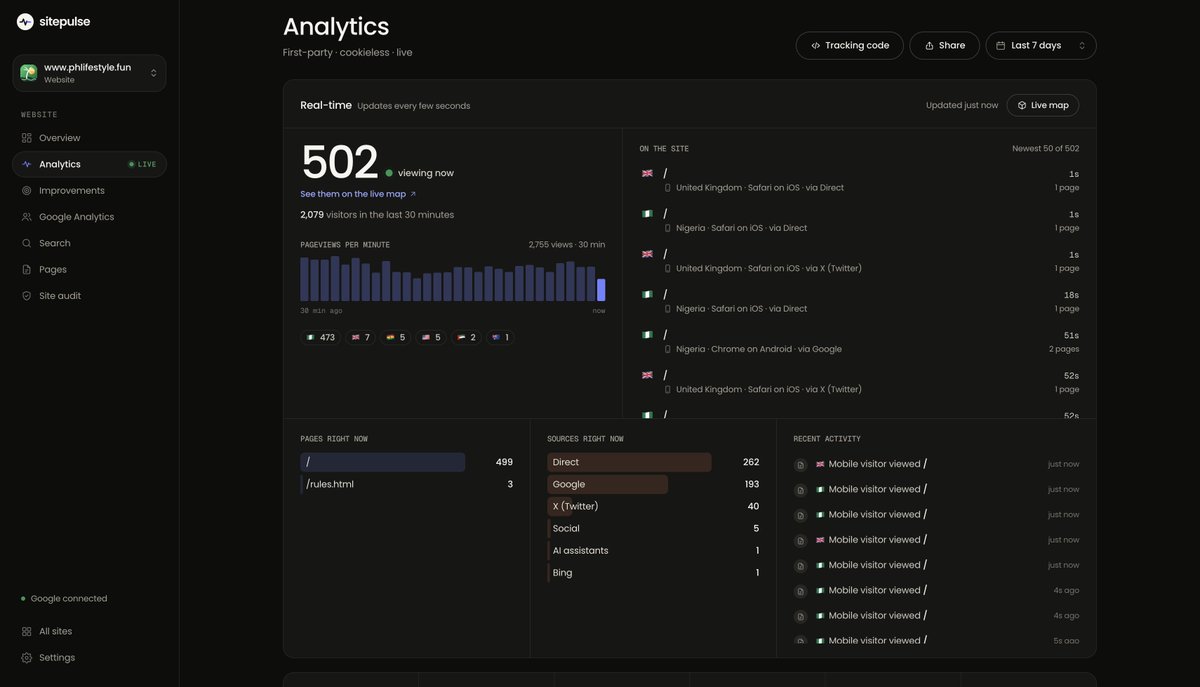
Task: Click the 502 viewing now count
Action: click(x=340, y=163)
